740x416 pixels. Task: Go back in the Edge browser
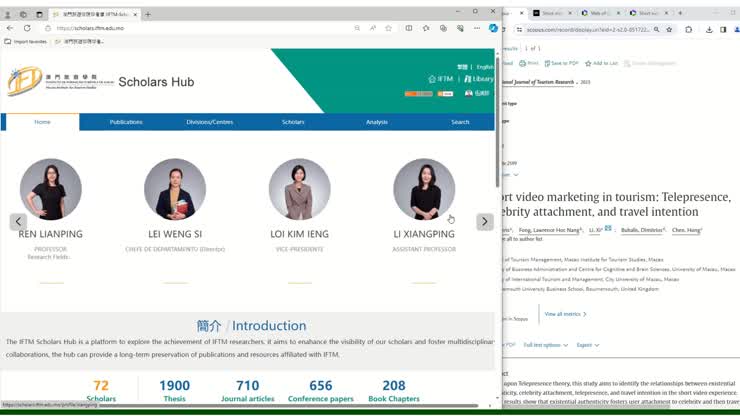point(10,28)
